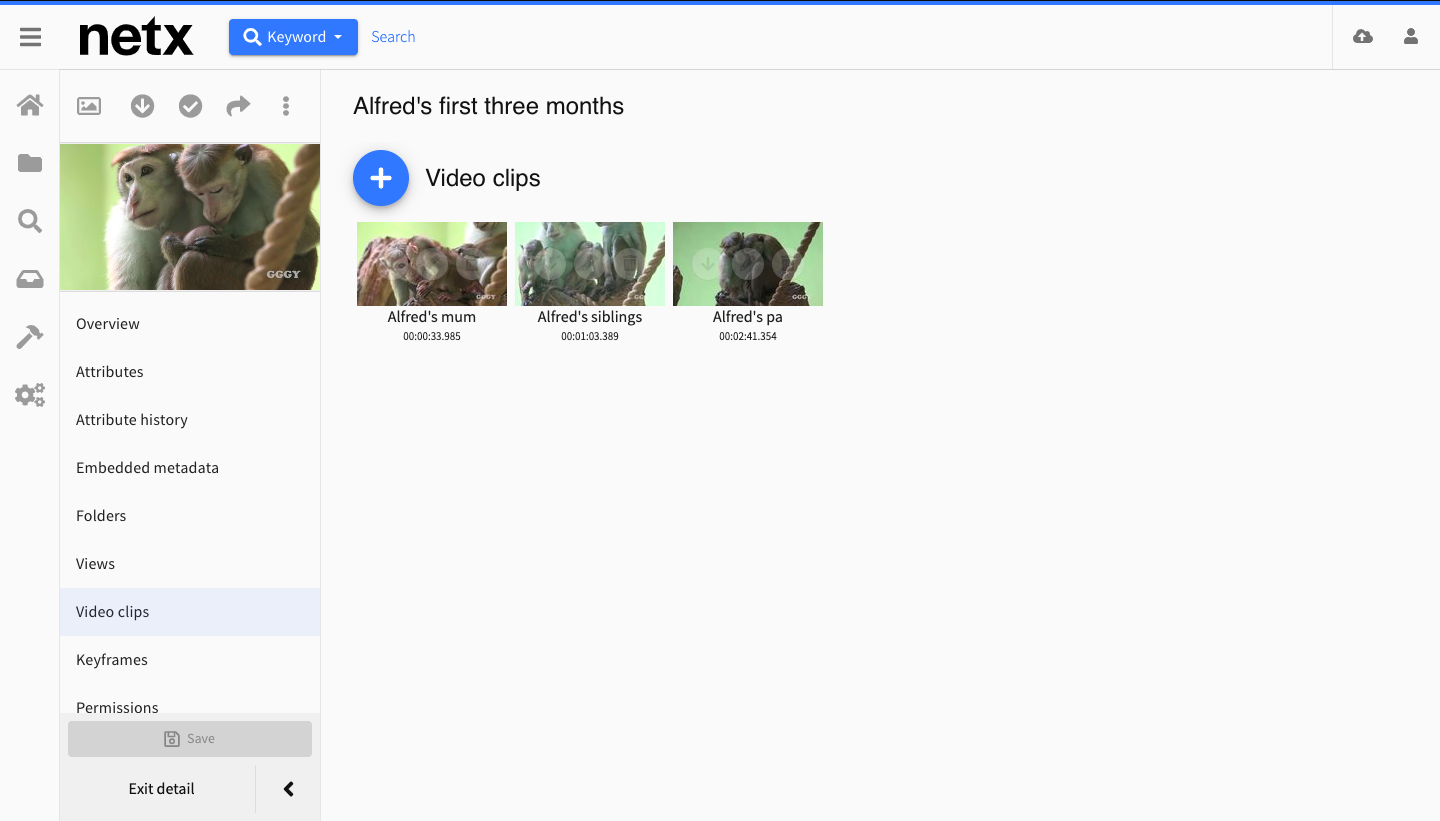Open the Alfred's siblings clip thumbnail
The width and height of the screenshot is (1440, 821).
pos(590,264)
